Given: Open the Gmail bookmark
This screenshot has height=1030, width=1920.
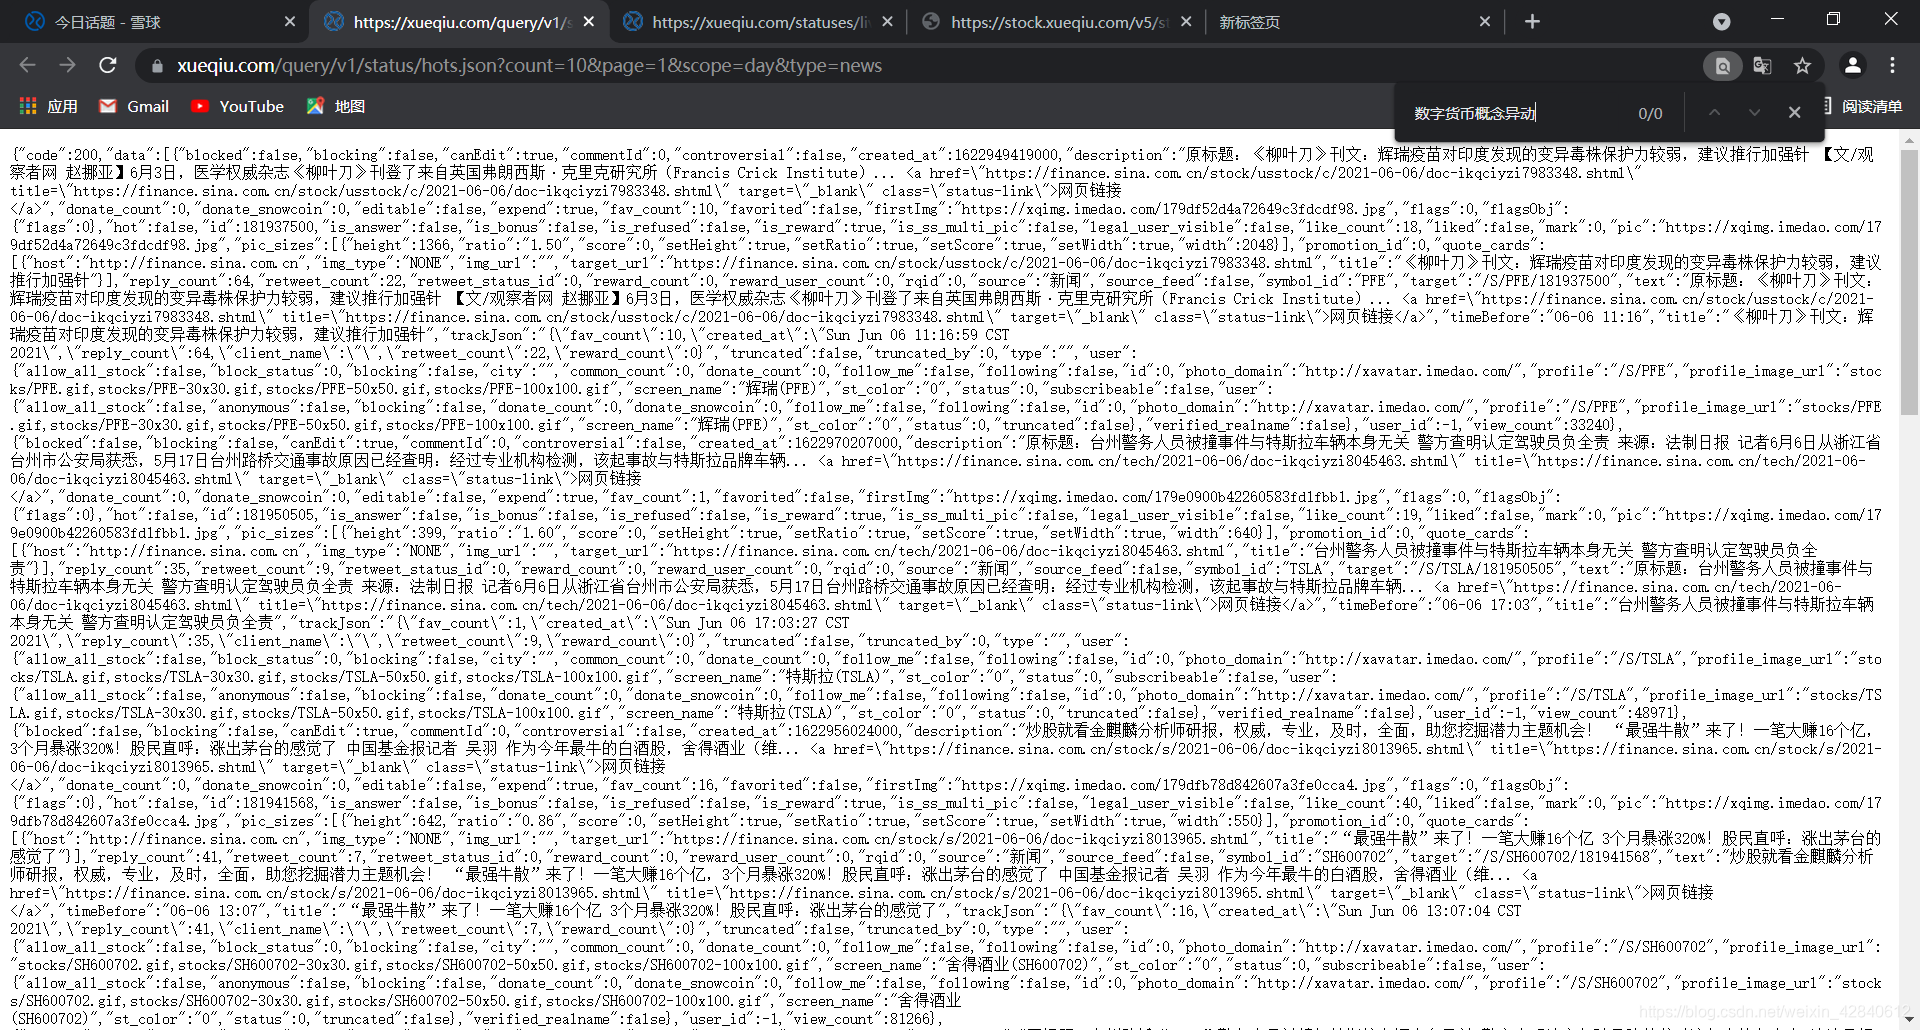Looking at the screenshot, I should [134, 106].
